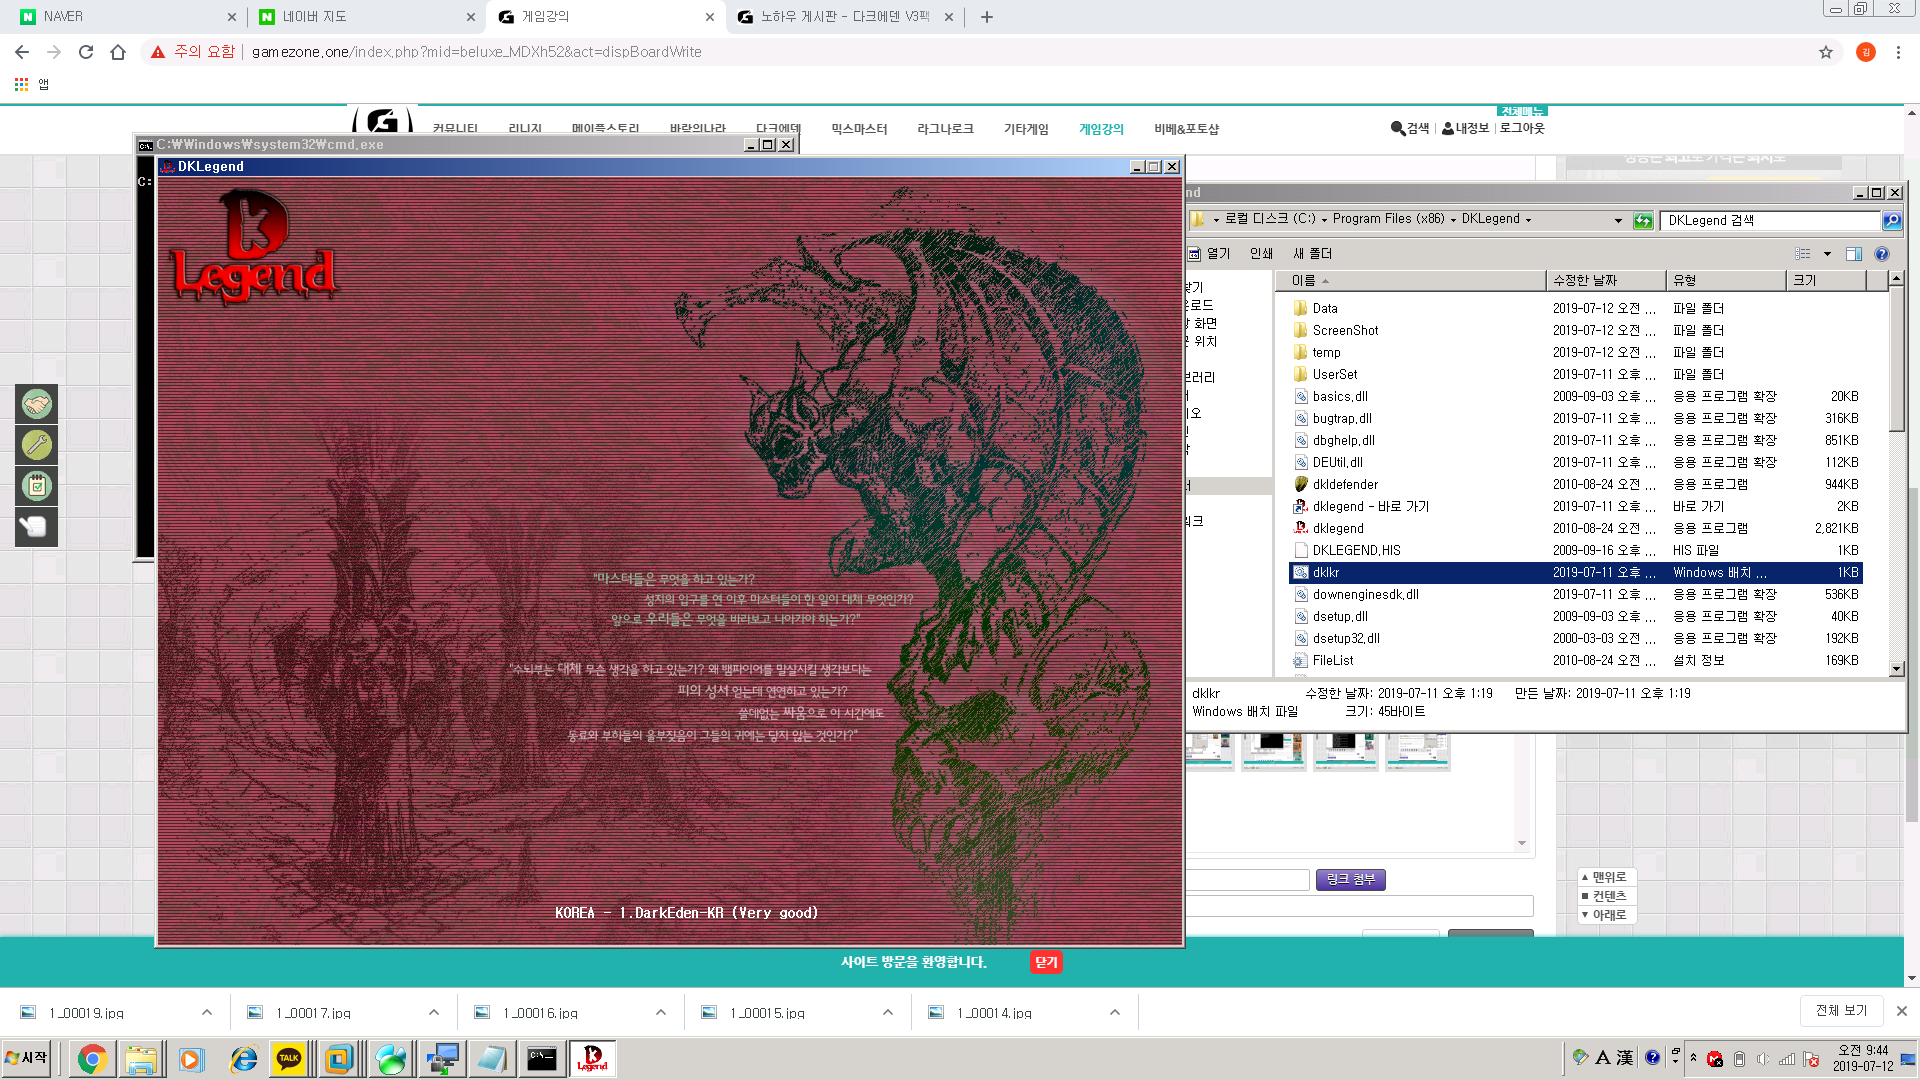Click the Explorer file list scrollbar down arrow
Image resolution: width=1920 pixels, height=1080 pixels.
(1896, 669)
